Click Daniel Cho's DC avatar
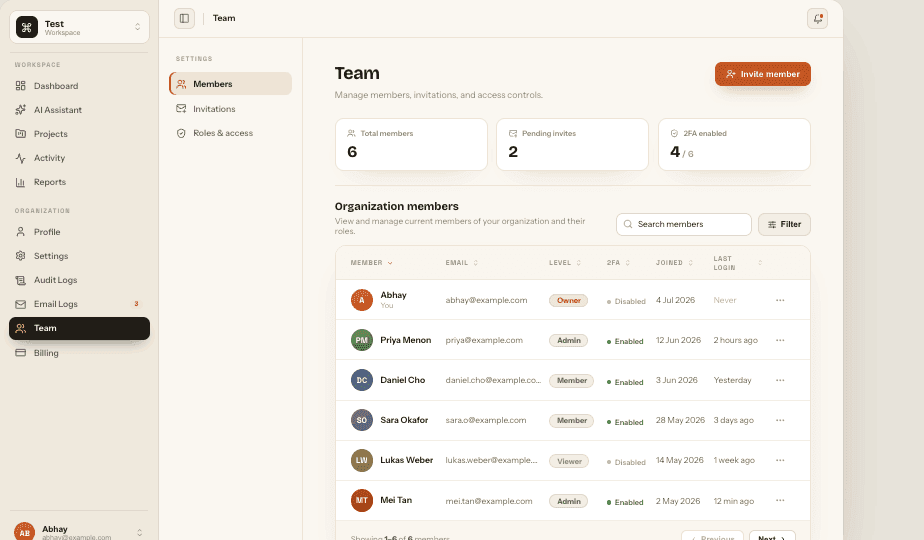This screenshot has width=924, height=540. coord(362,380)
